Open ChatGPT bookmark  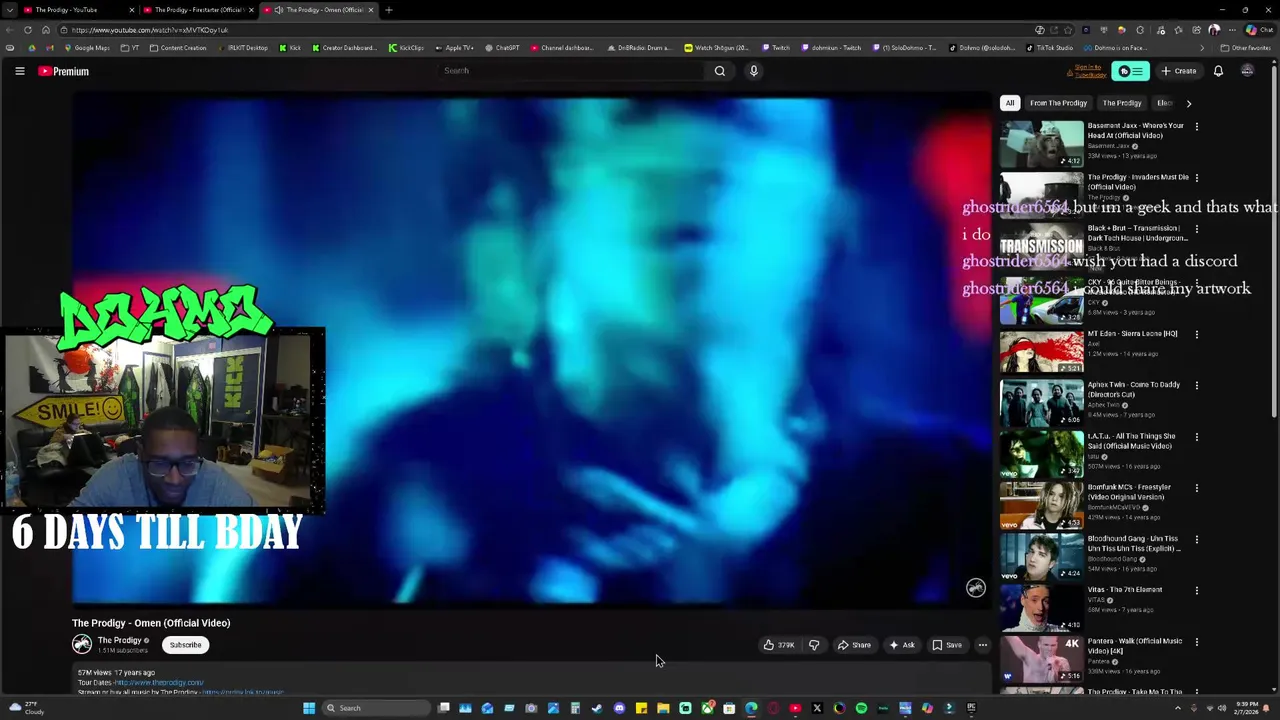coord(504,48)
